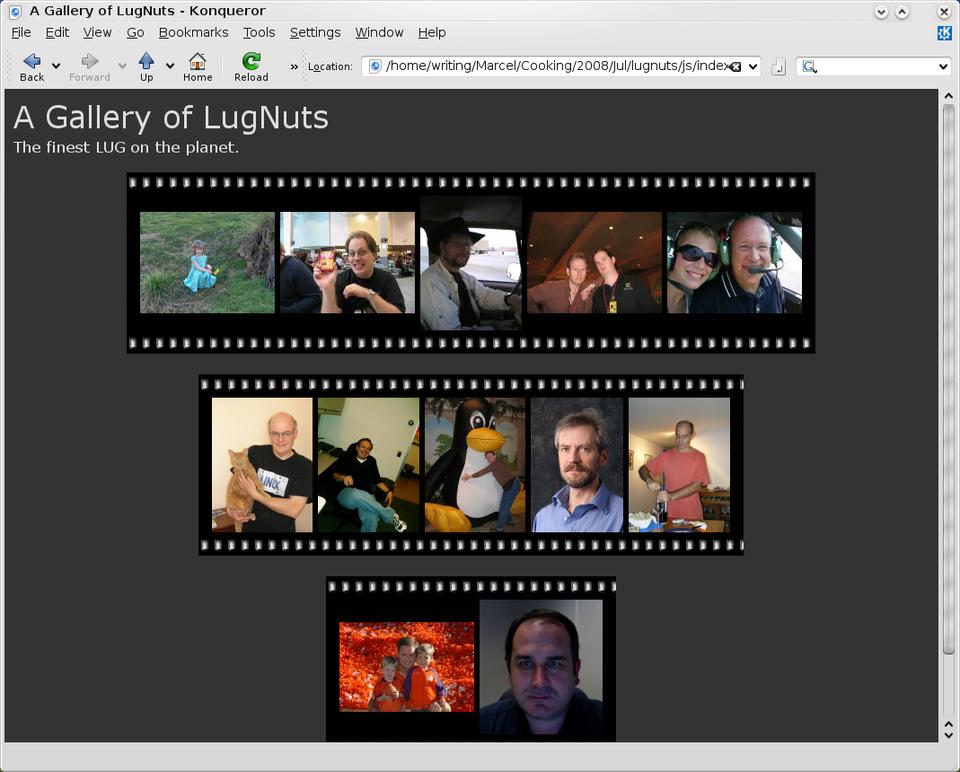Click the girl in blue dress photo
Screen dimensions: 960x772
pos(207,262)
